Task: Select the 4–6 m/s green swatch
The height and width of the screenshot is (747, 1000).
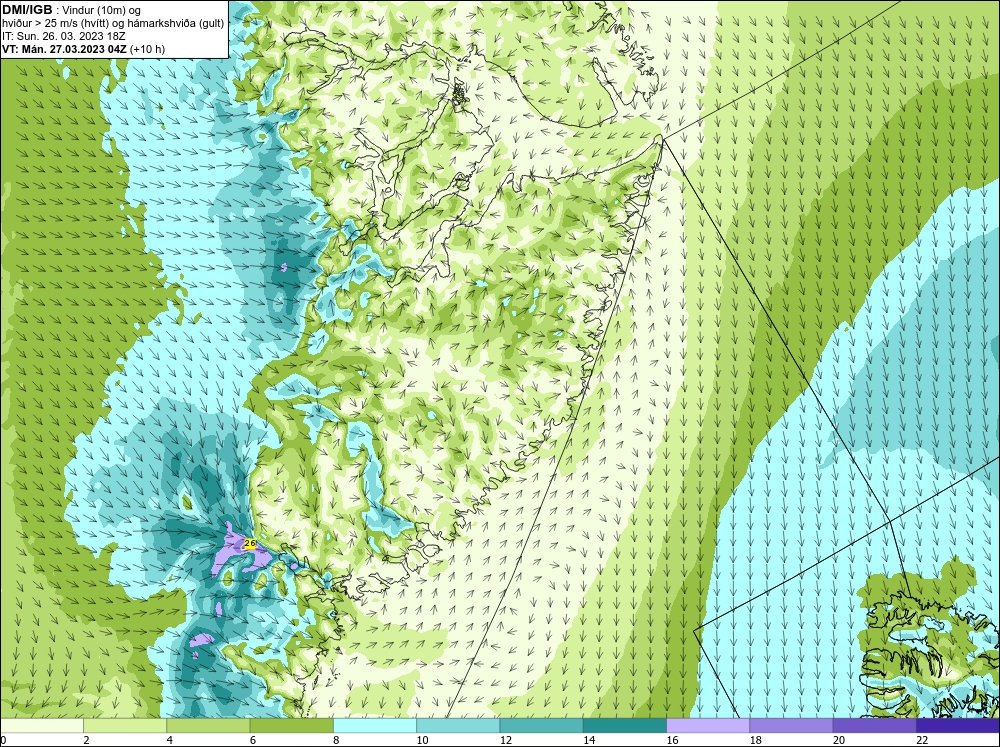Action: click(208, 726)
